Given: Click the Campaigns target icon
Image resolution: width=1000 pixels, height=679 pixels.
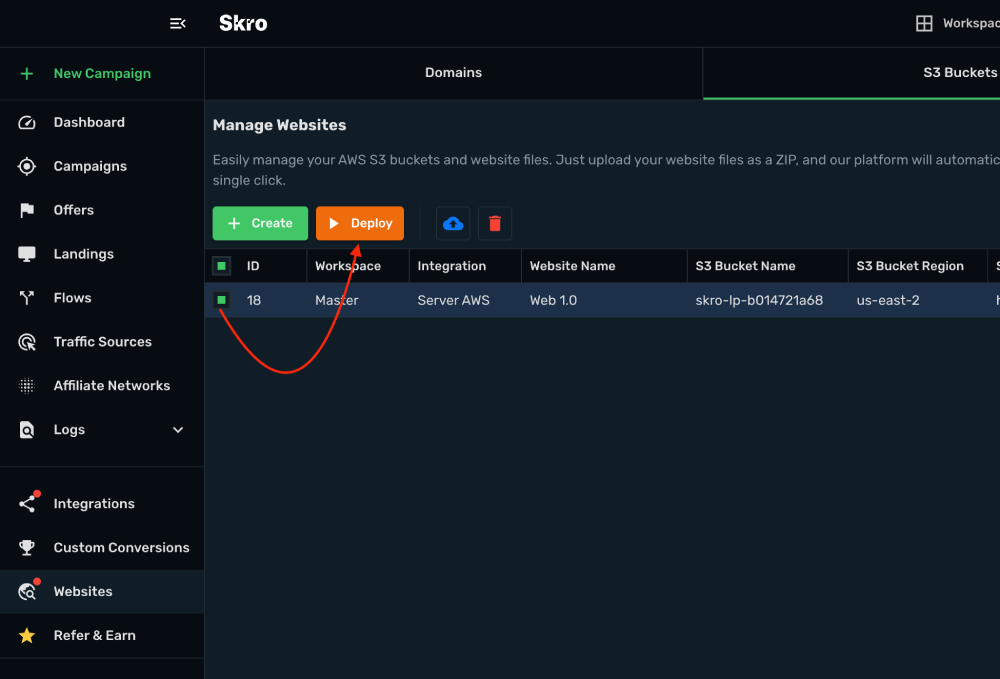Looking at the screenshot, I should coord(27,166).
